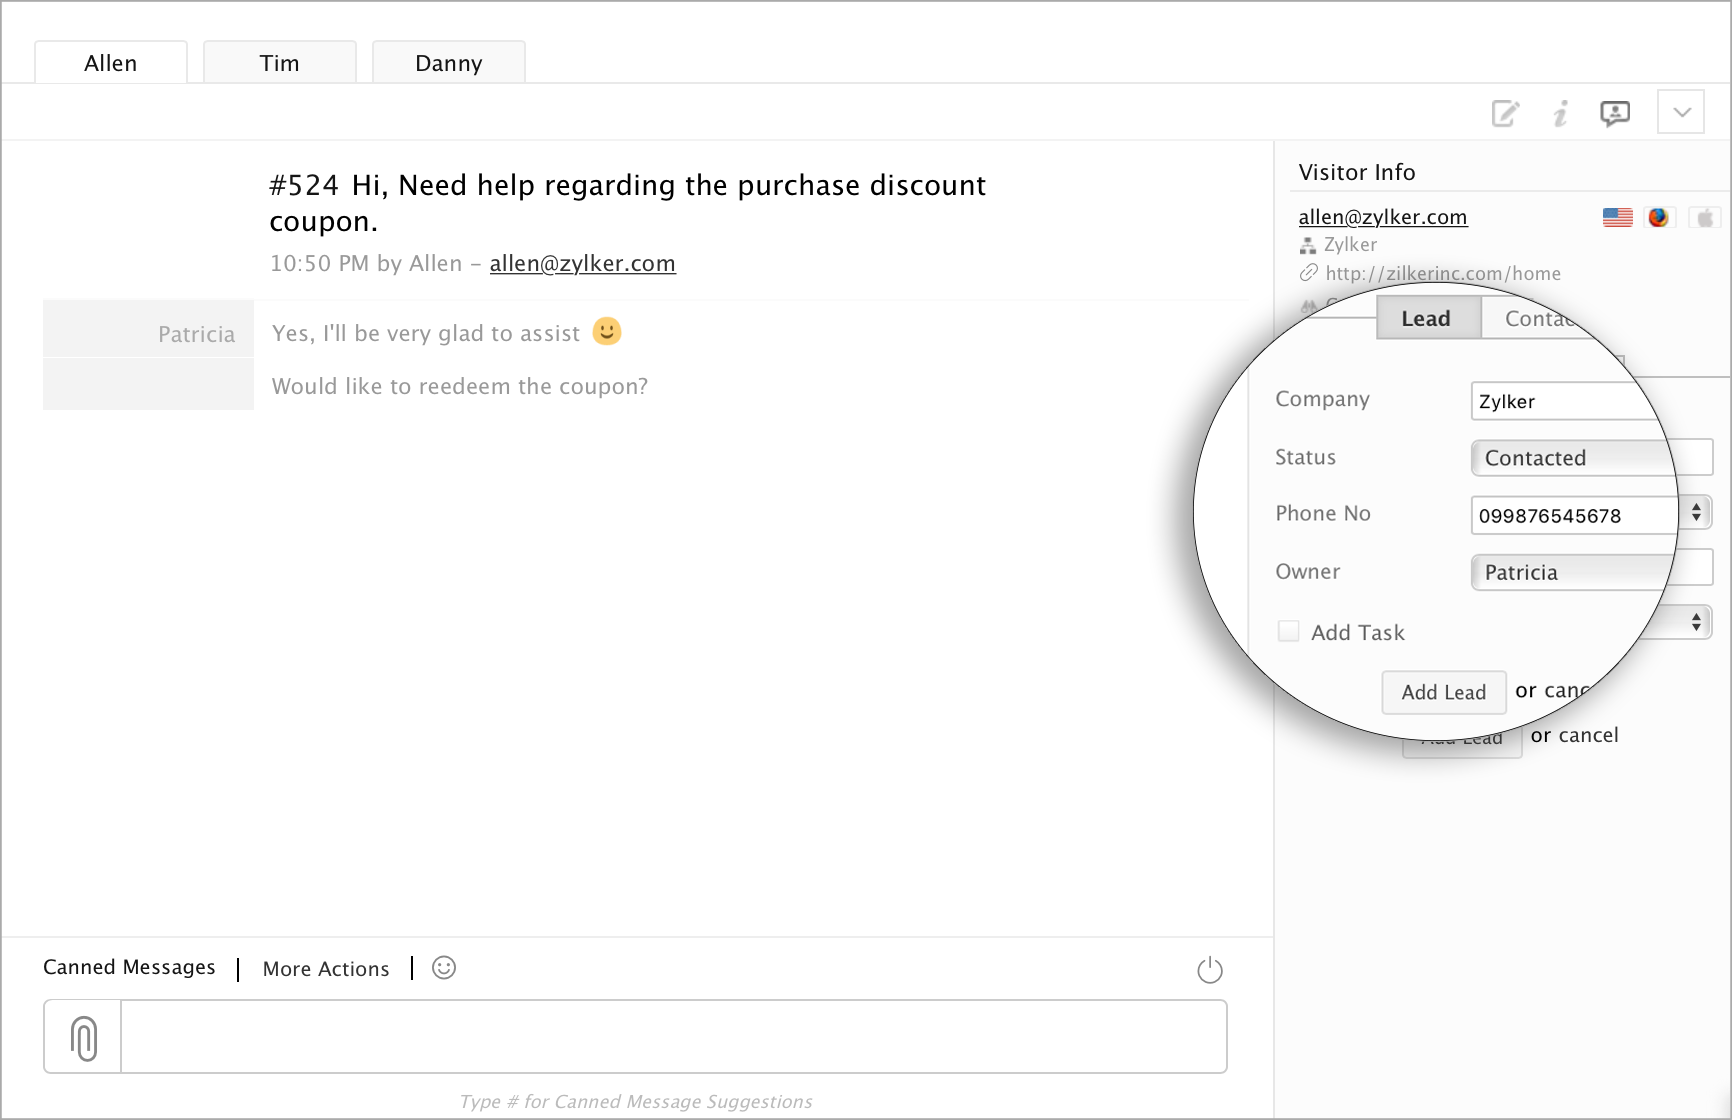Click the link icon beside zilkerinc URL

1308,273
